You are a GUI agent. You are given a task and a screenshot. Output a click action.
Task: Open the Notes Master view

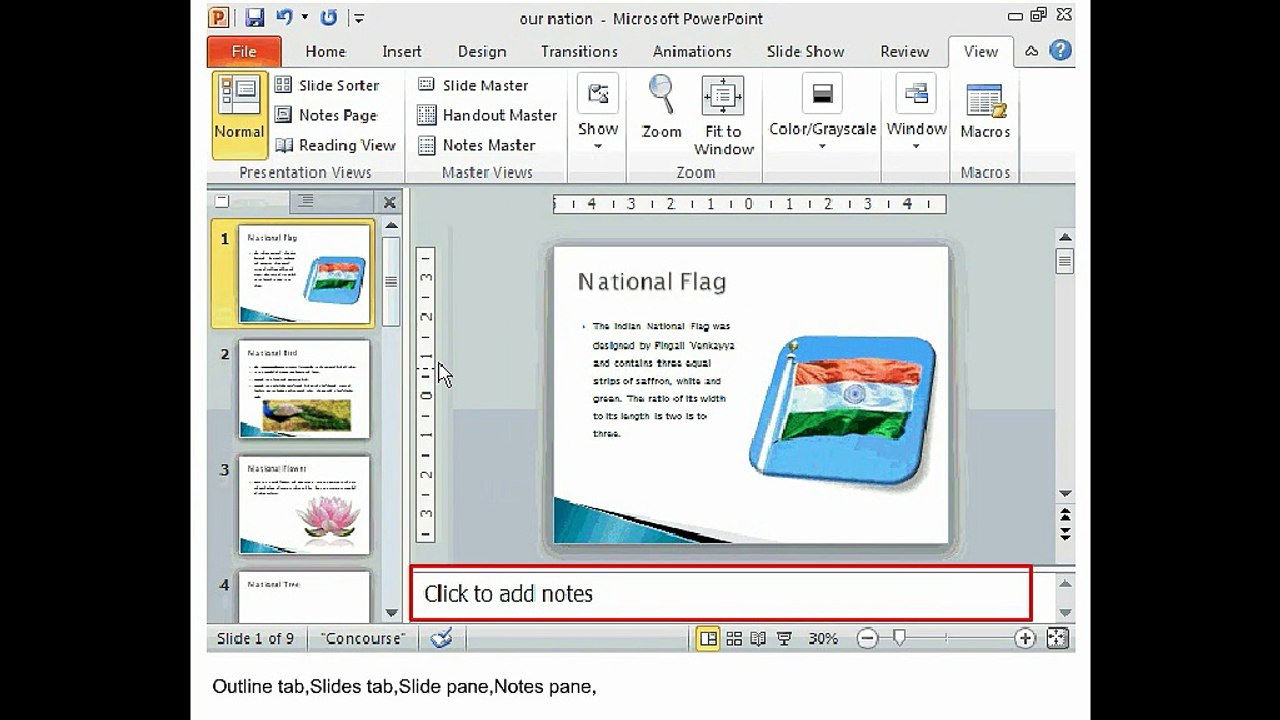pyautogui.click(x=476, y=145)
